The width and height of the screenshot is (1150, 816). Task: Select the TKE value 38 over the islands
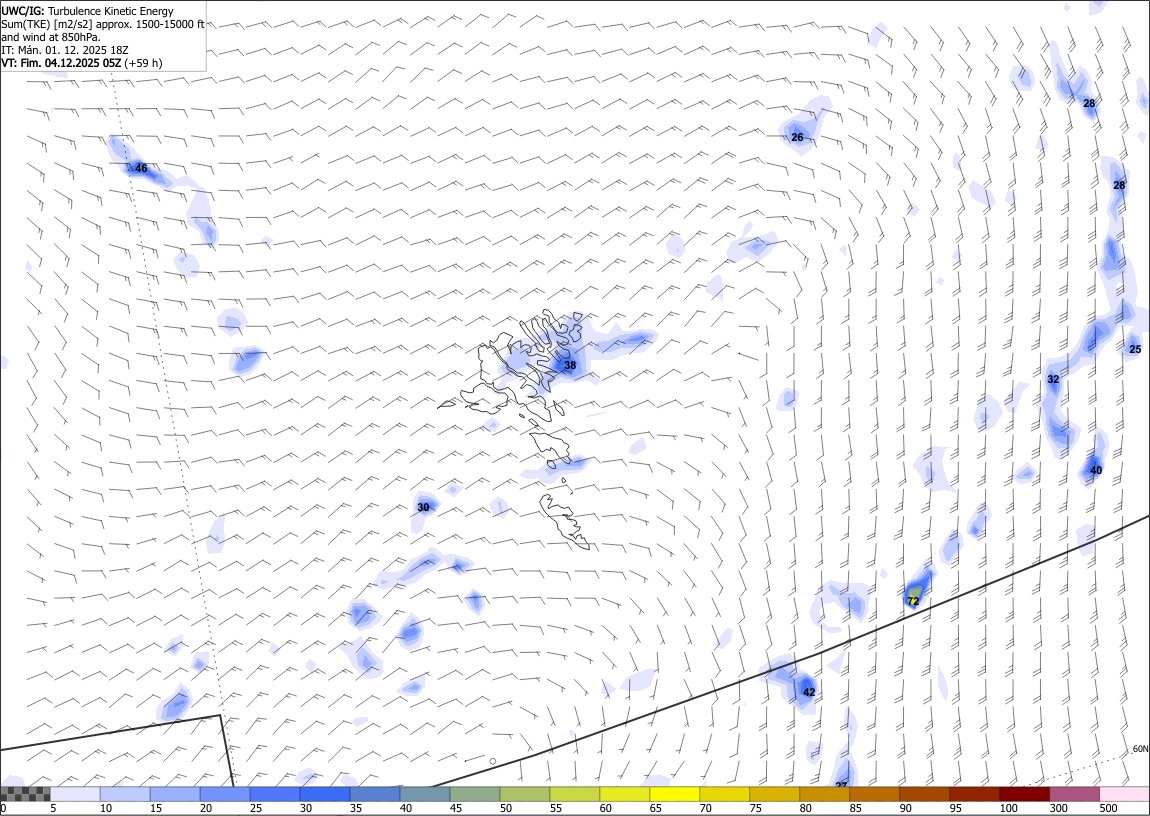[570, 365]
